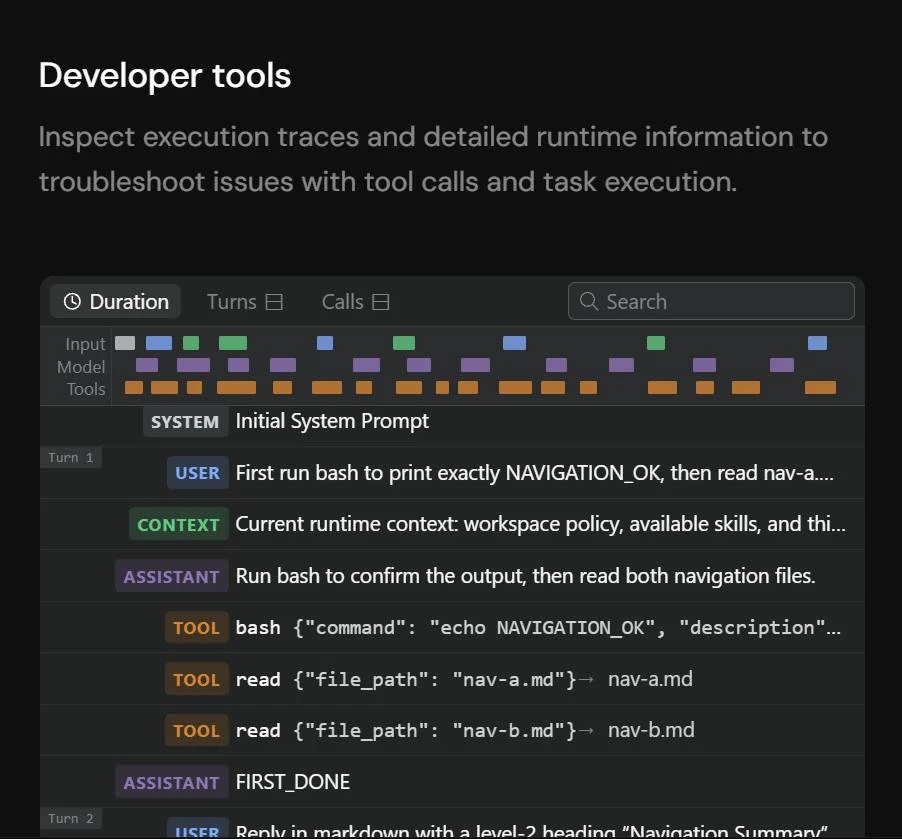Select the first purple Model timeline block
The height and width of the screenshot is (839, 902).
147,365
